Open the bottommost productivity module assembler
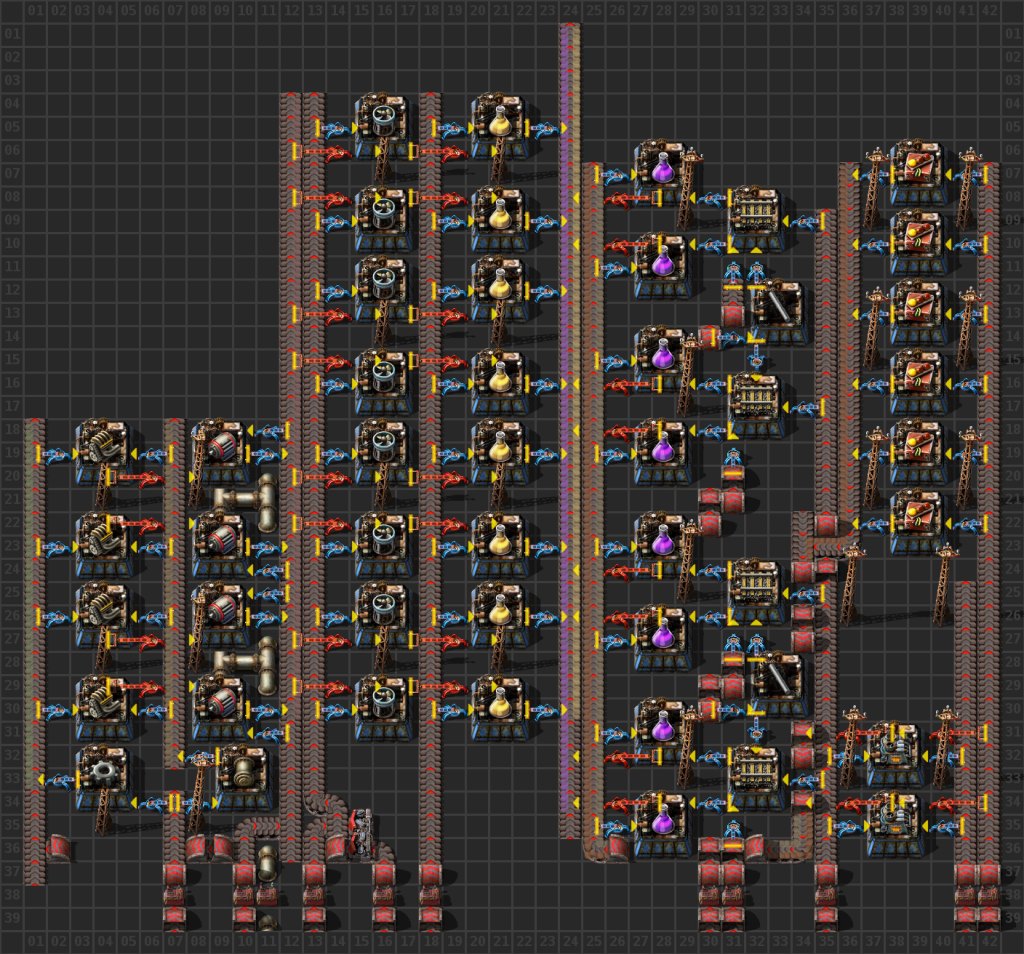The width and height of the screenshot is (1024, 954). coord(920,522)
